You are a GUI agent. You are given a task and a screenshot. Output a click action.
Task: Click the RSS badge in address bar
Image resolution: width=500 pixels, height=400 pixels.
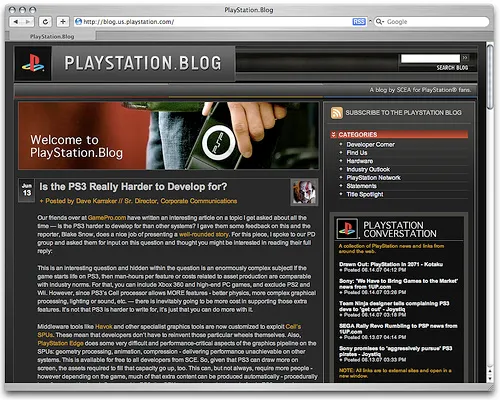tap(359, 22)
